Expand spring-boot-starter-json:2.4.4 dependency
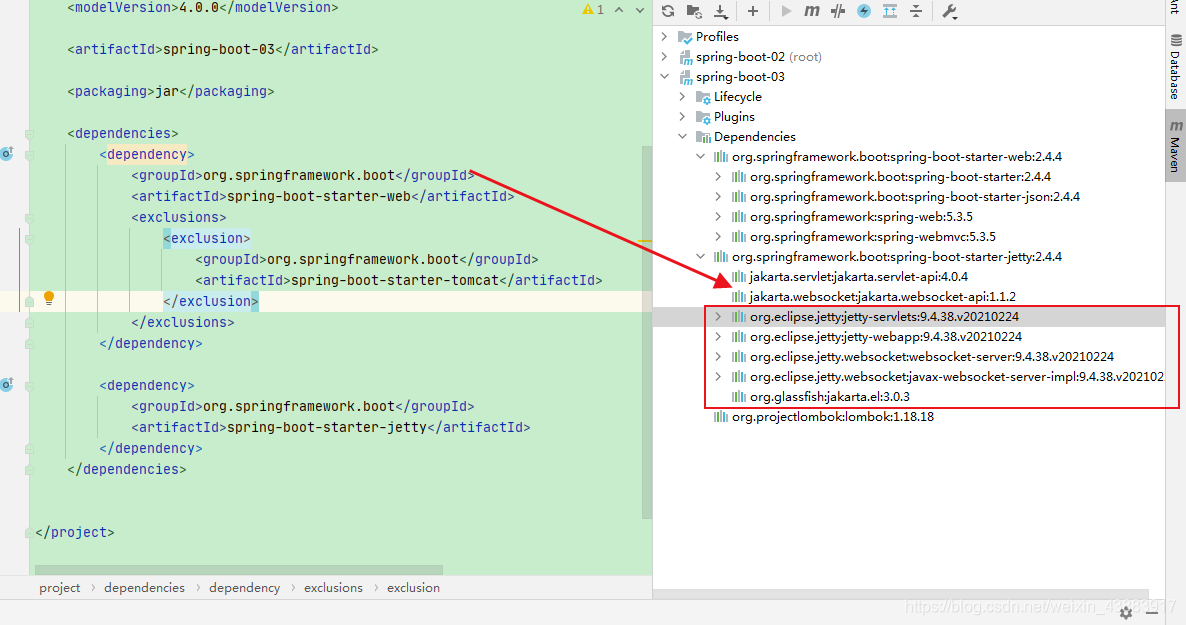 pos(719,197)
